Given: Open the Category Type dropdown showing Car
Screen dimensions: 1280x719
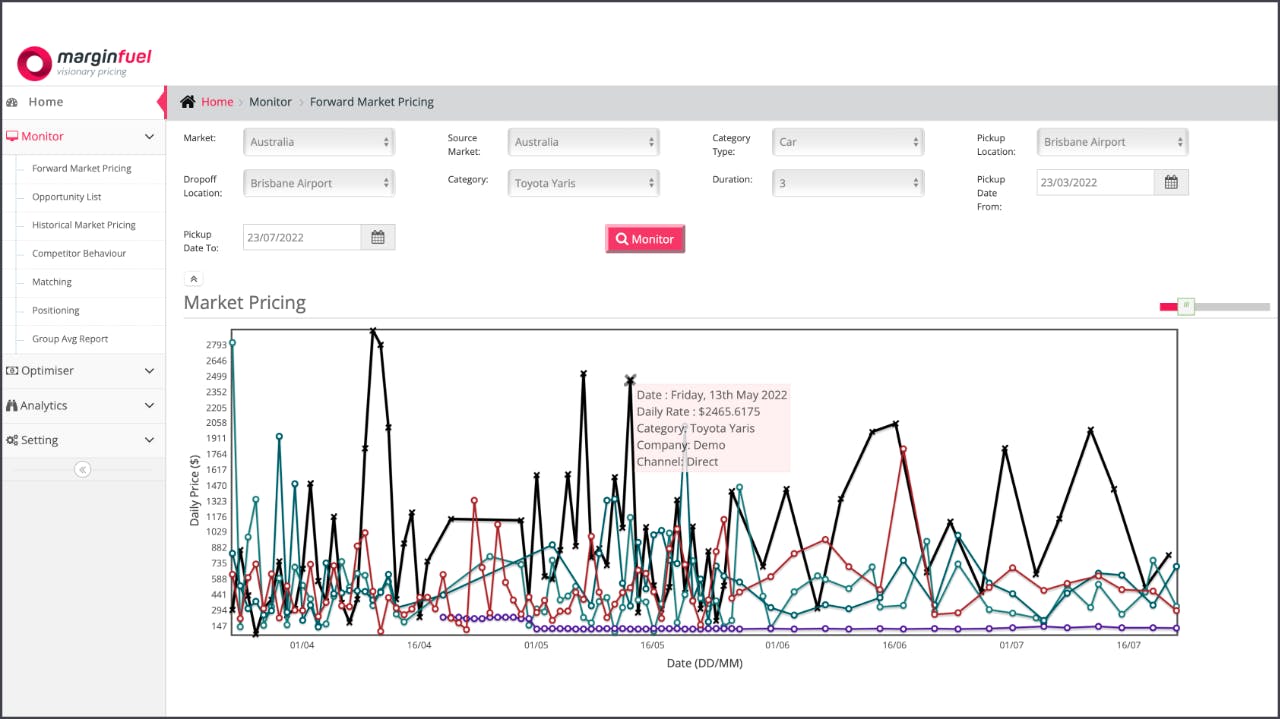Looking at the screenshot, I should point(848,142).
